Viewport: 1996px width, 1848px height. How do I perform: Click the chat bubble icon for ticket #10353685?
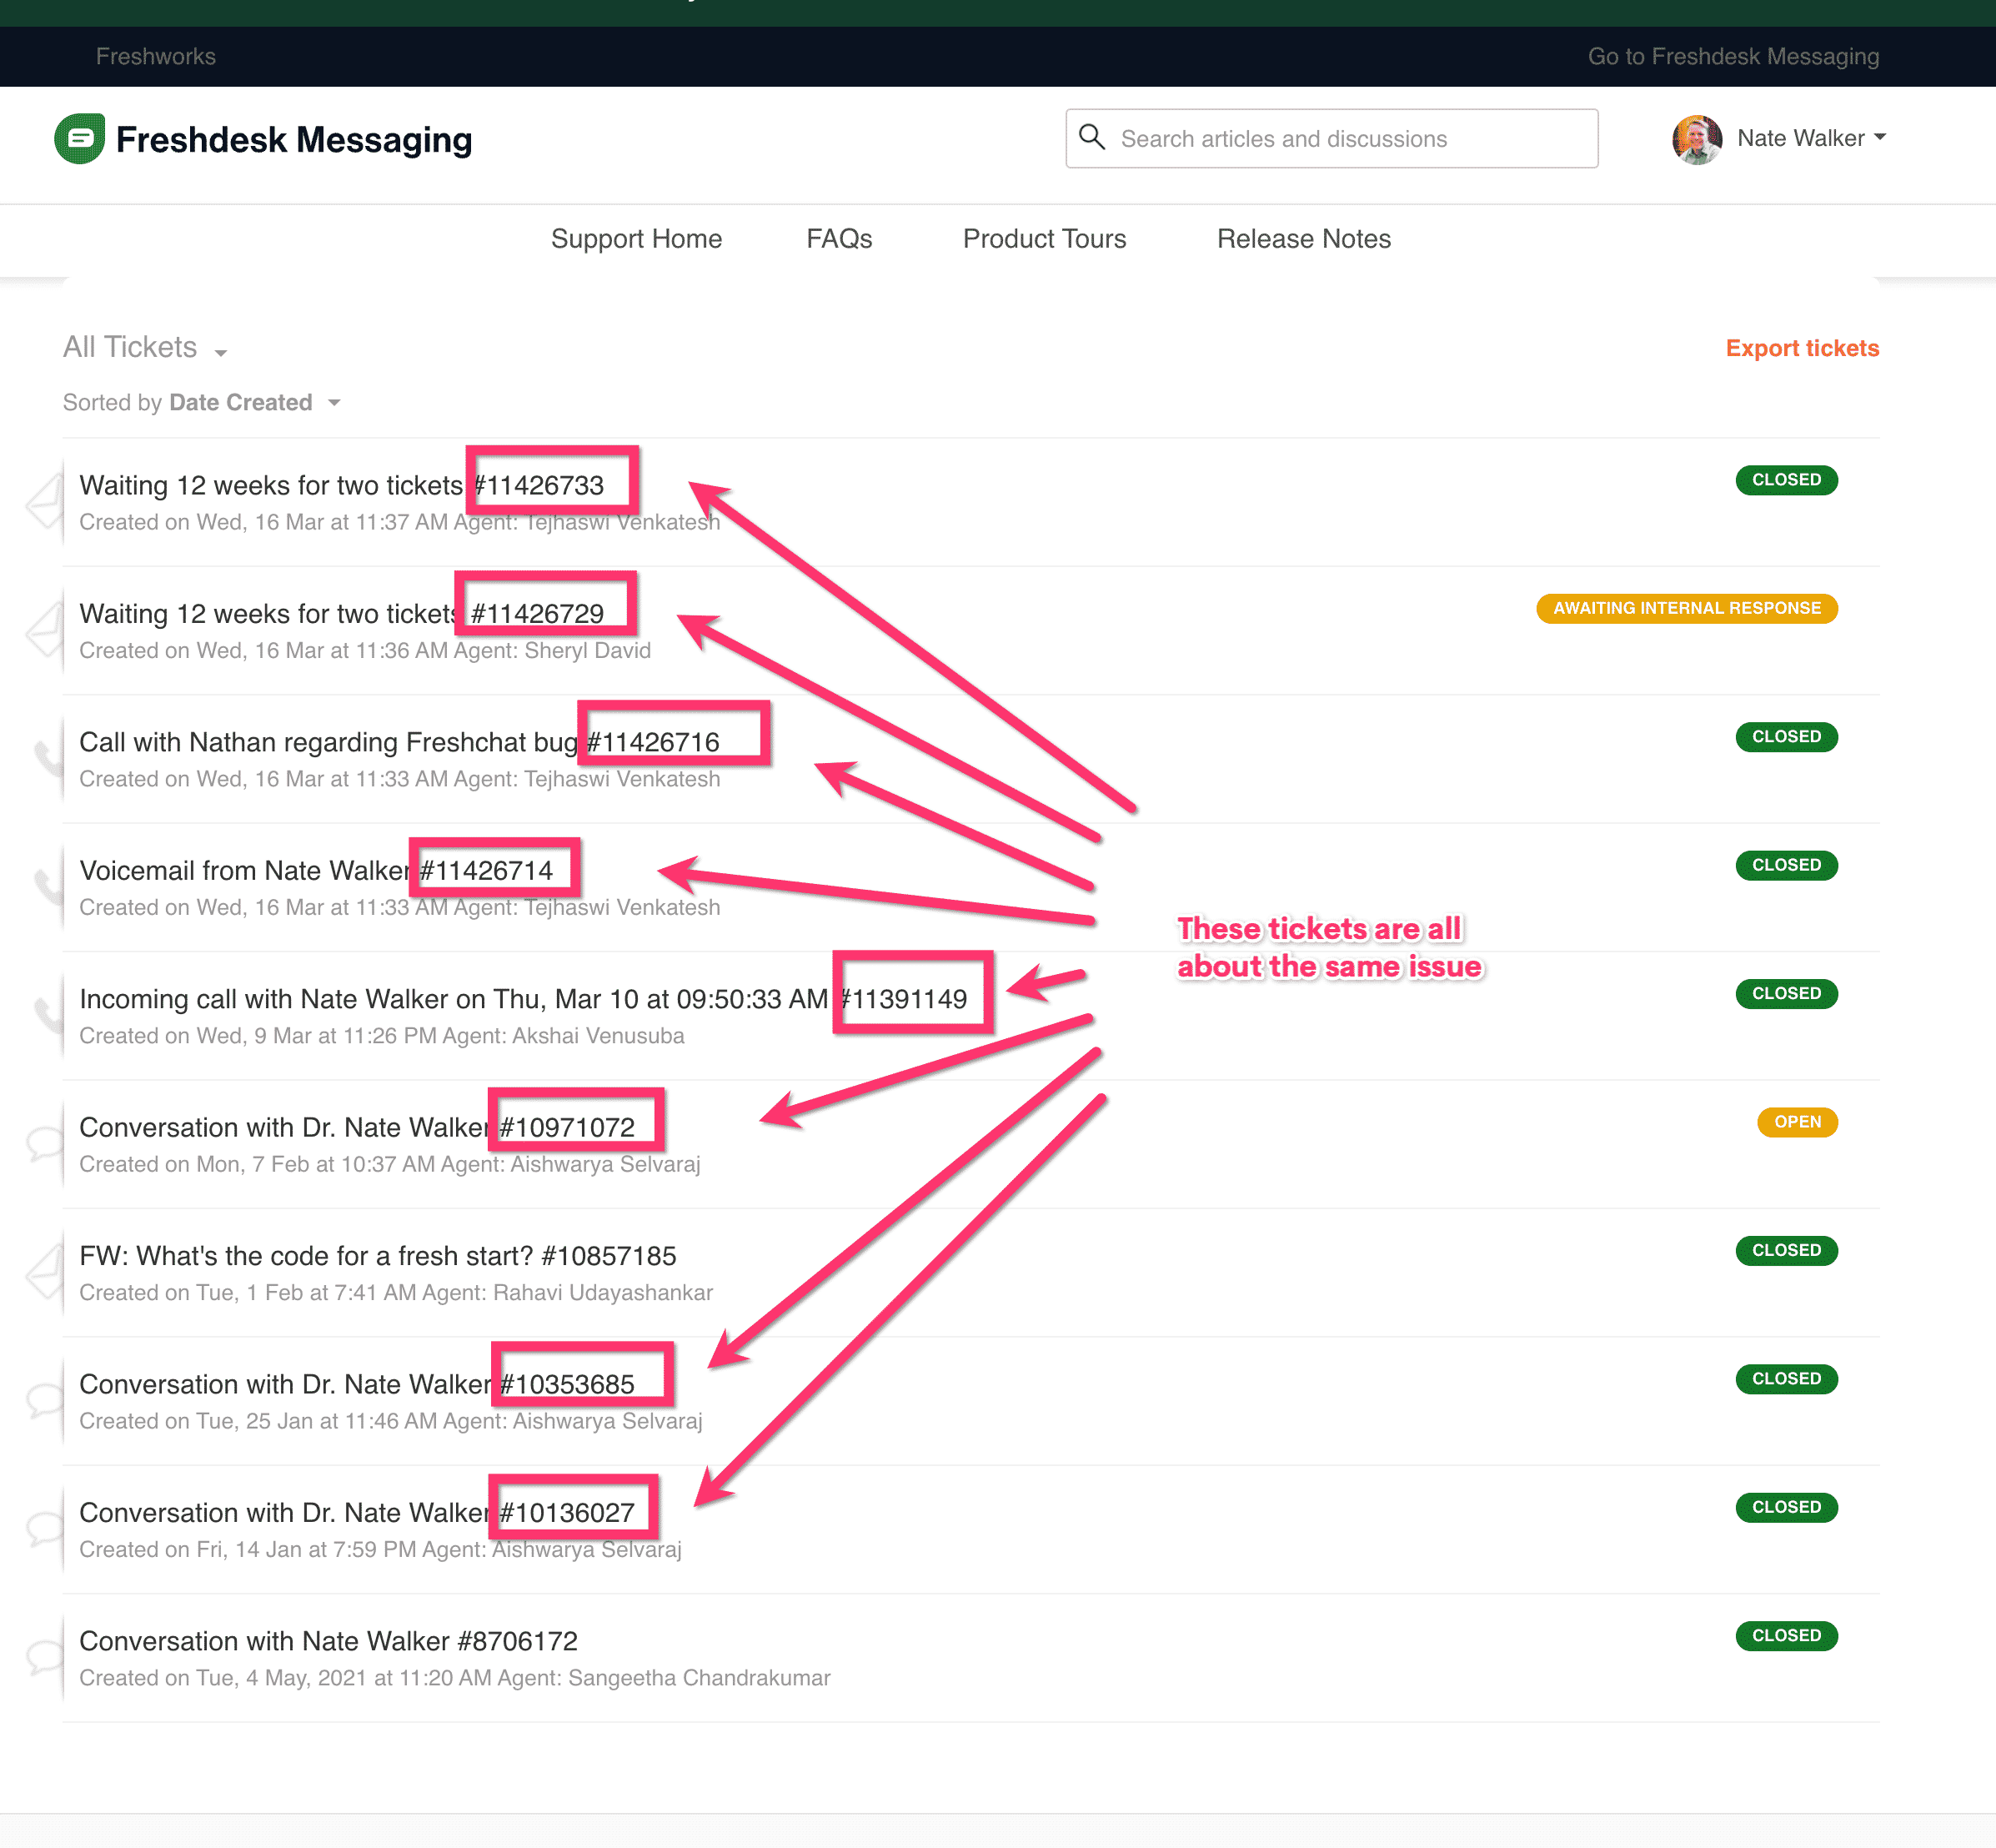point(45,1400)
